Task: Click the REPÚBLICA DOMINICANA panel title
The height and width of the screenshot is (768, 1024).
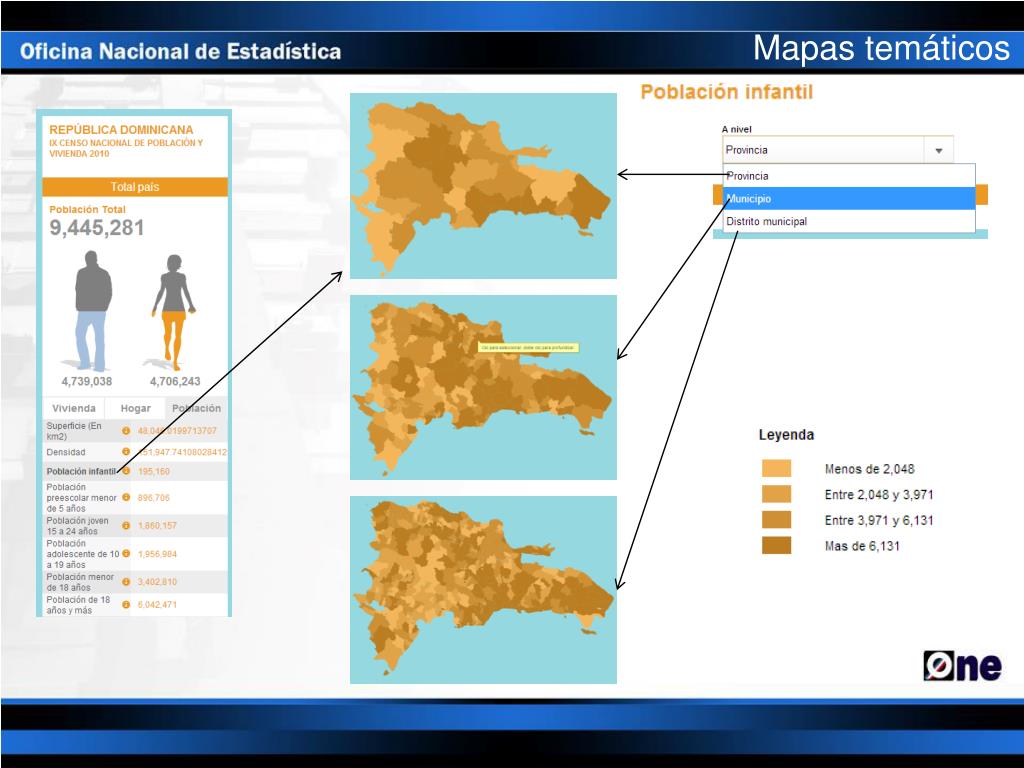Action: (121, 130)
